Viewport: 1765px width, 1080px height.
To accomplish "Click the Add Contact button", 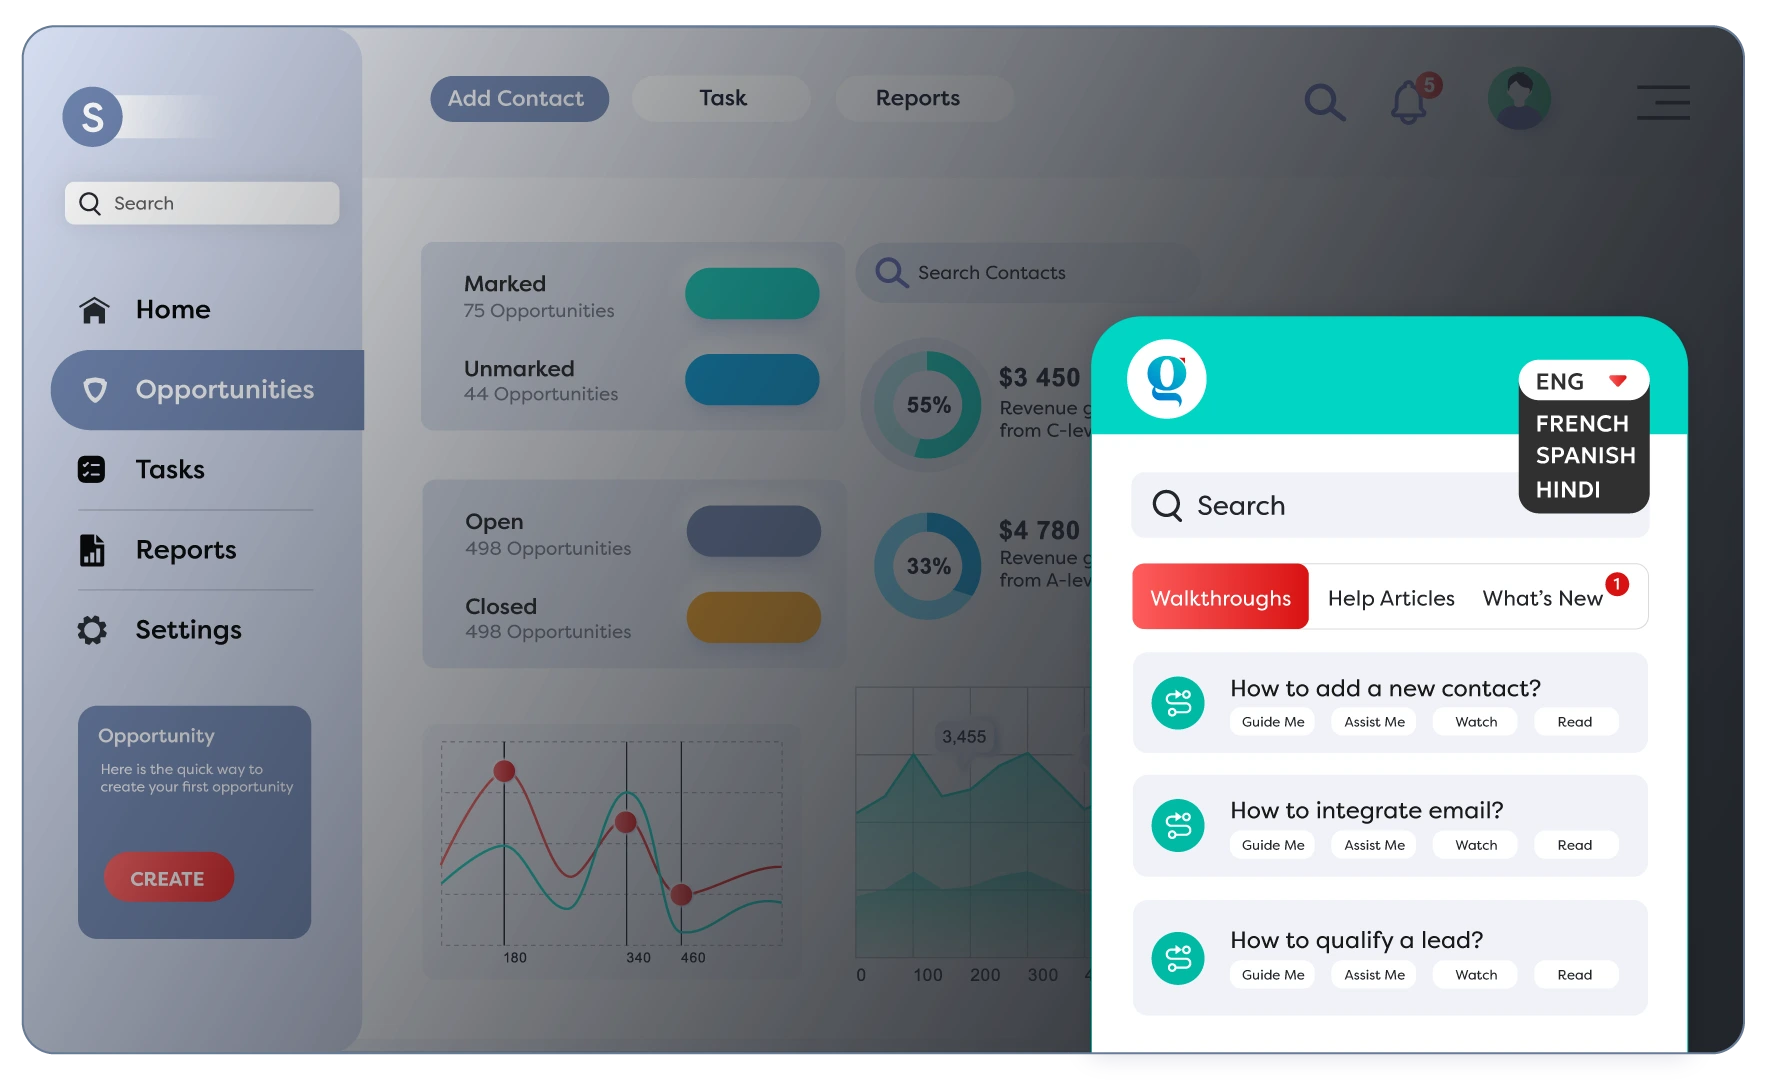I will pyautogui.click(x=519, y=99).
